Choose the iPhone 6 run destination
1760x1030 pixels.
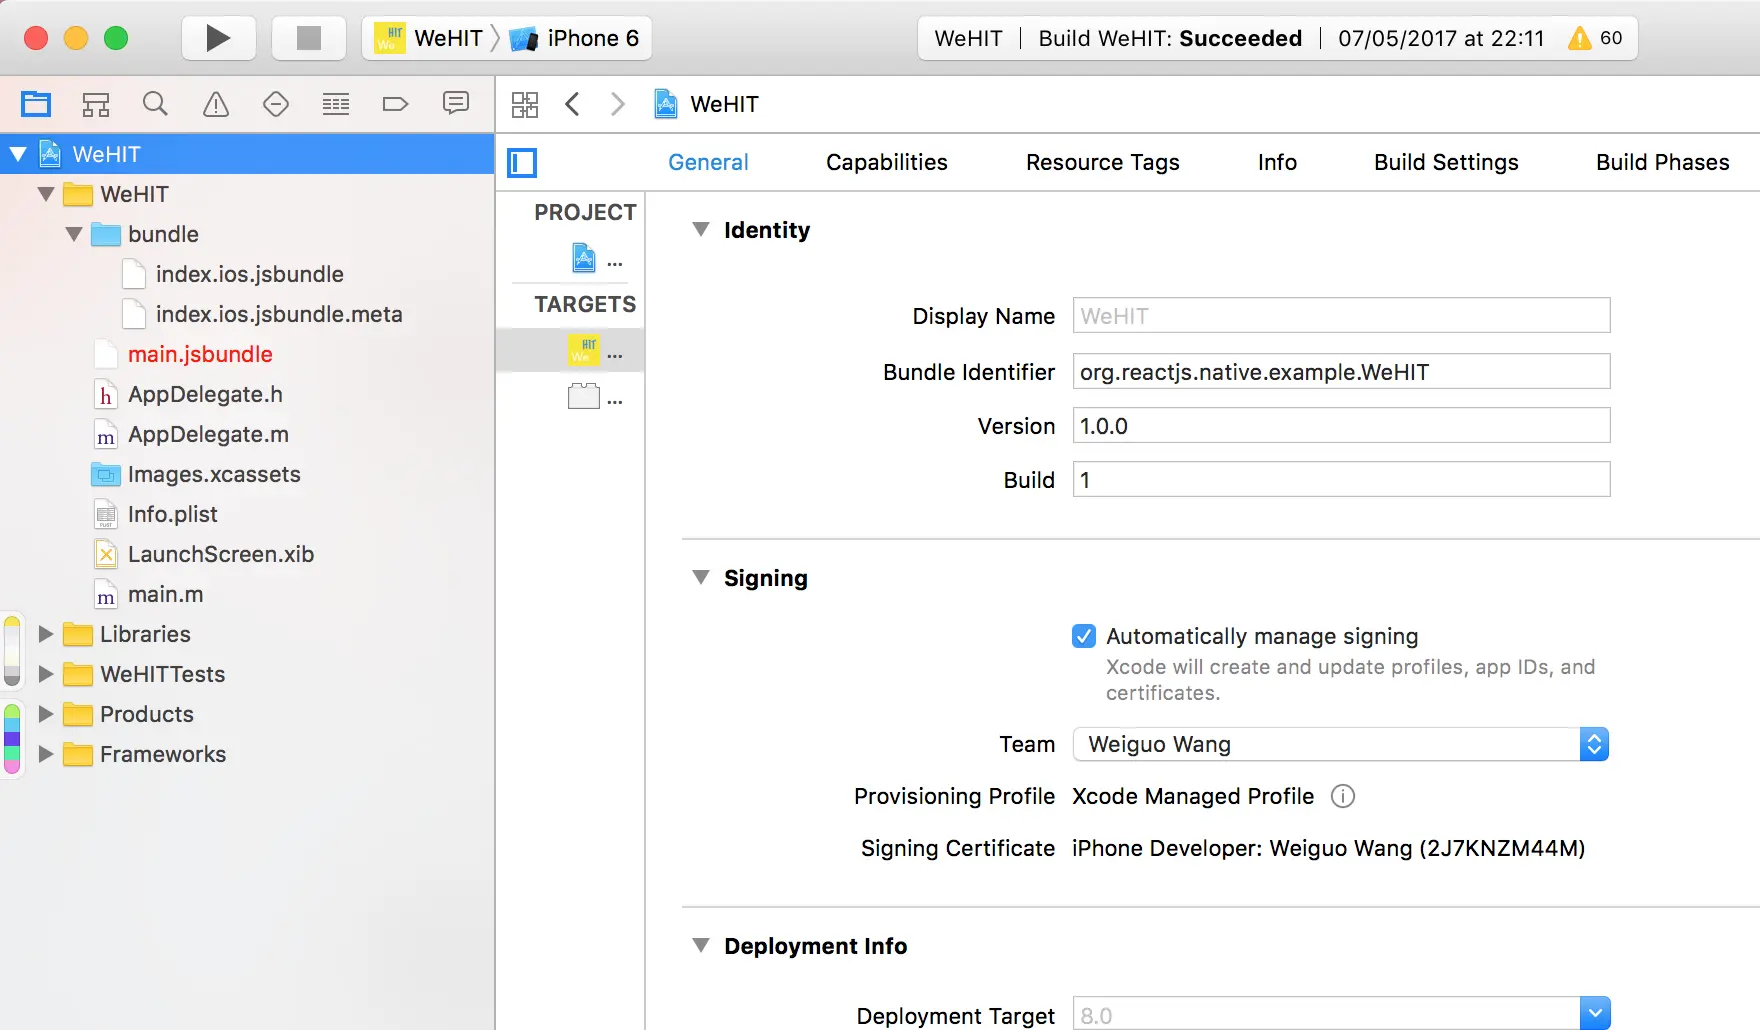click(575, 38)
